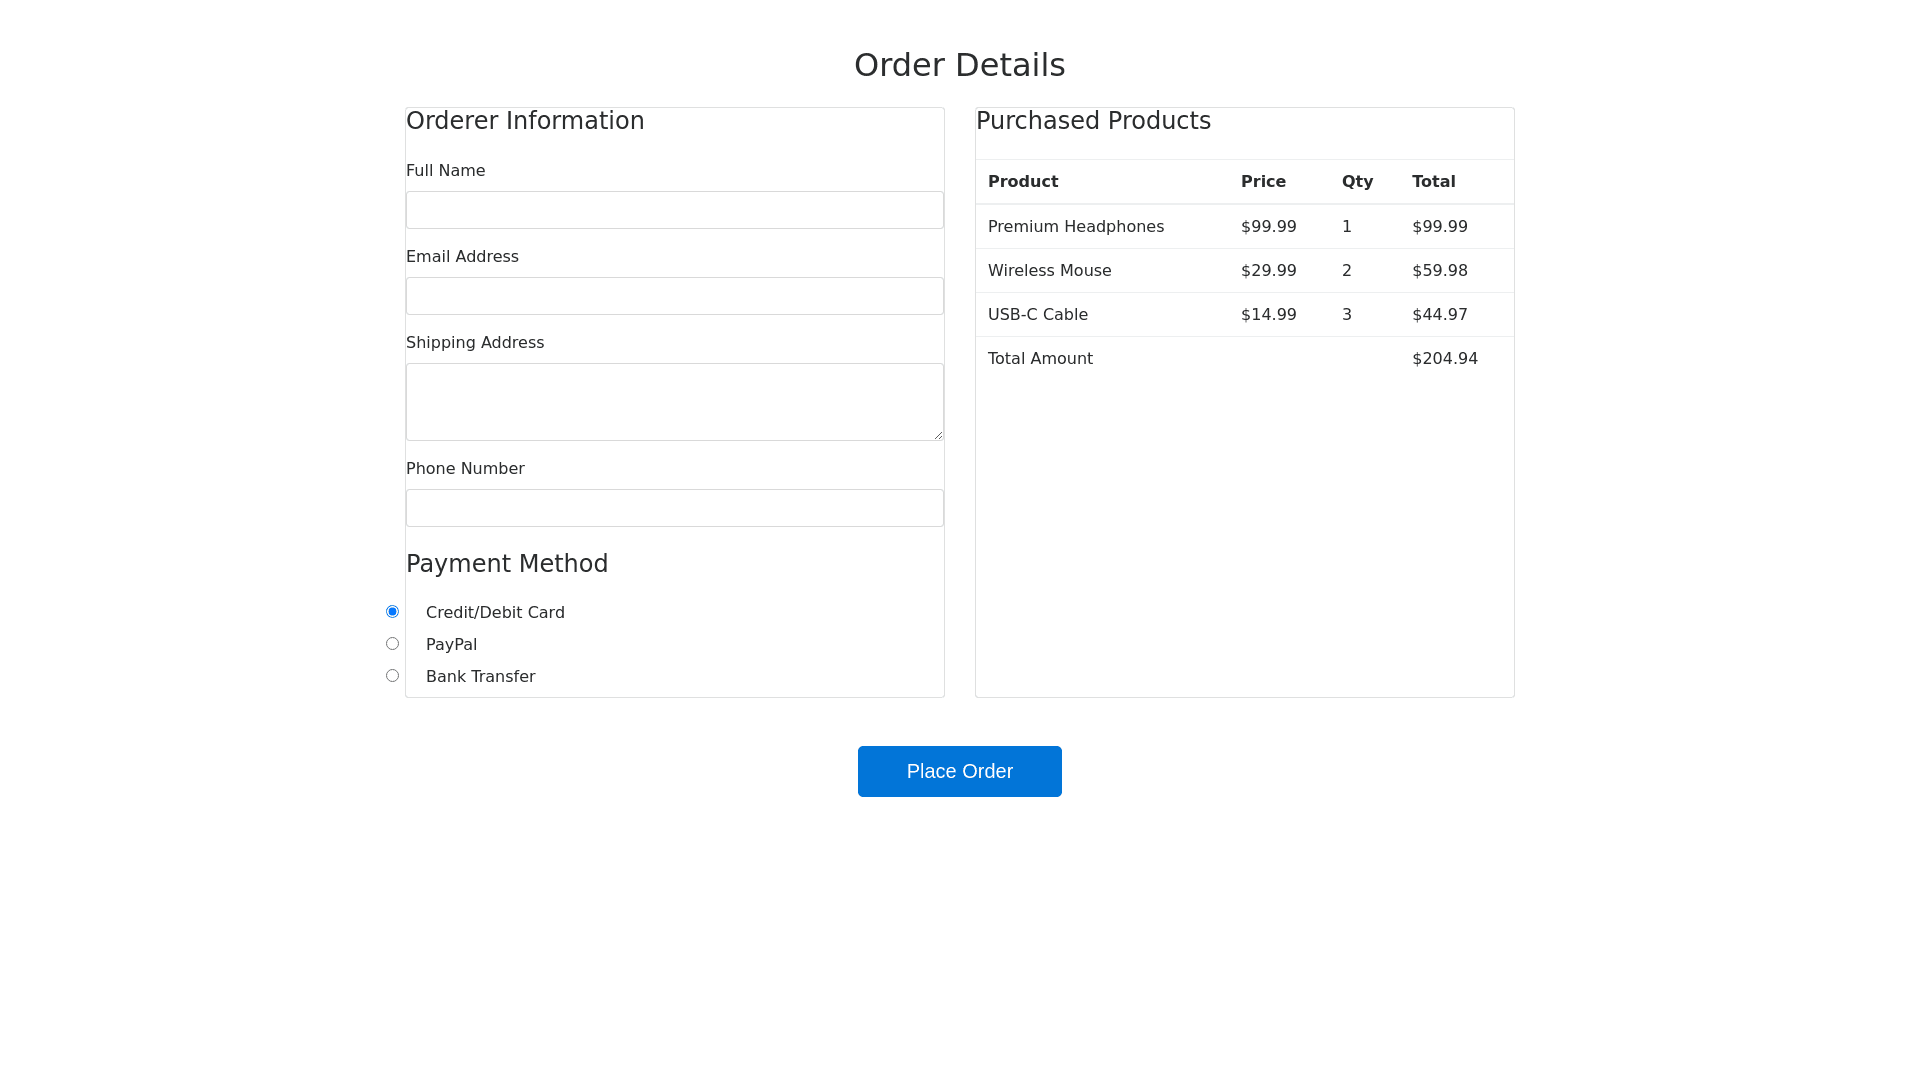
Task: Click the Premium Headphones product row
Action: pos(1076,226)
